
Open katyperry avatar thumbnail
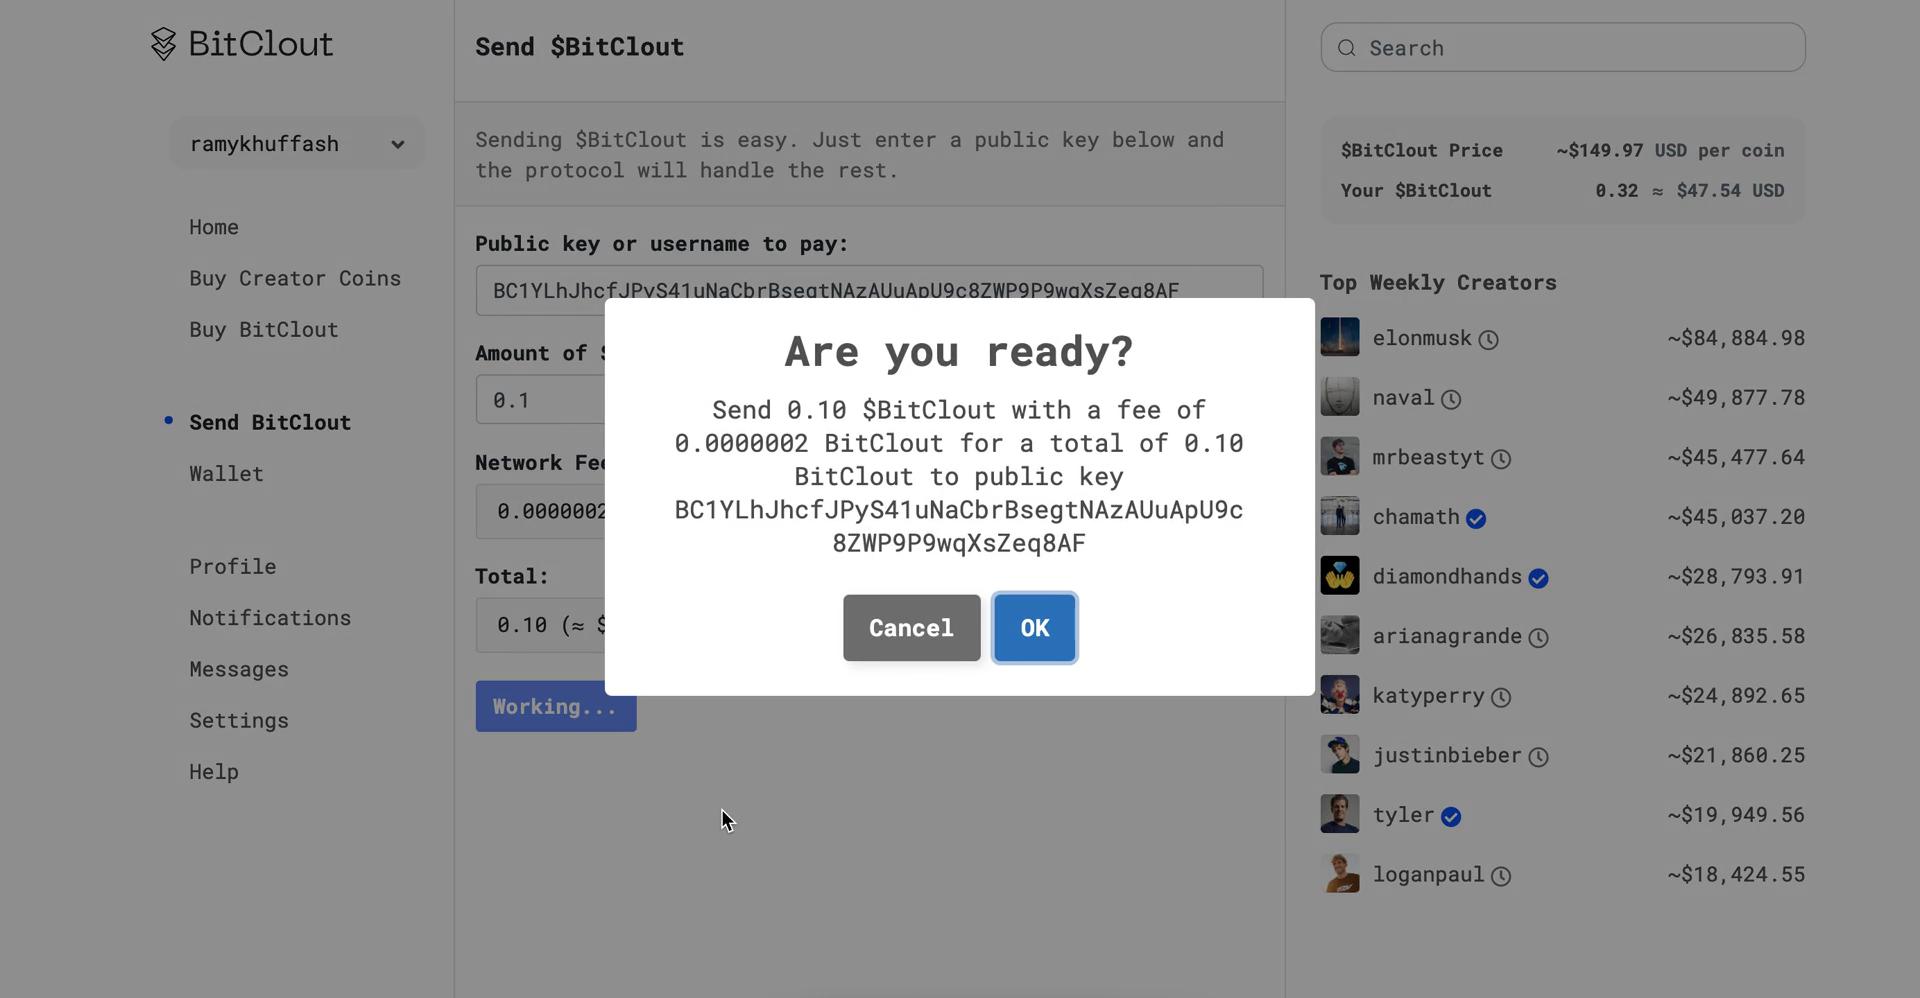pos(1340,694)
